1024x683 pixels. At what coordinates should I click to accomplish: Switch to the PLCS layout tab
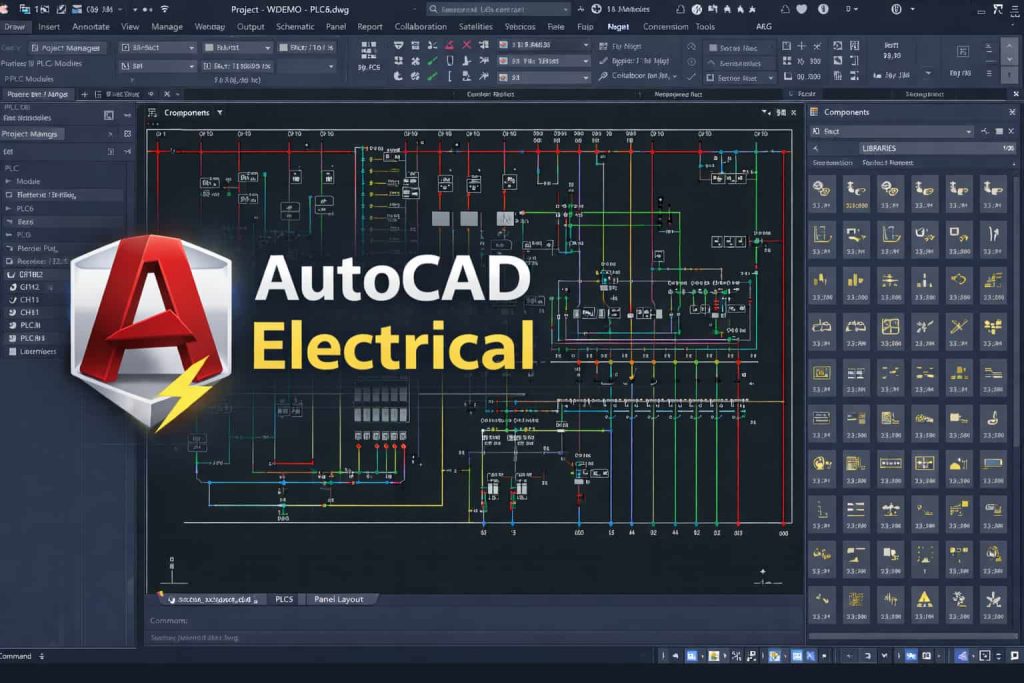284,599
